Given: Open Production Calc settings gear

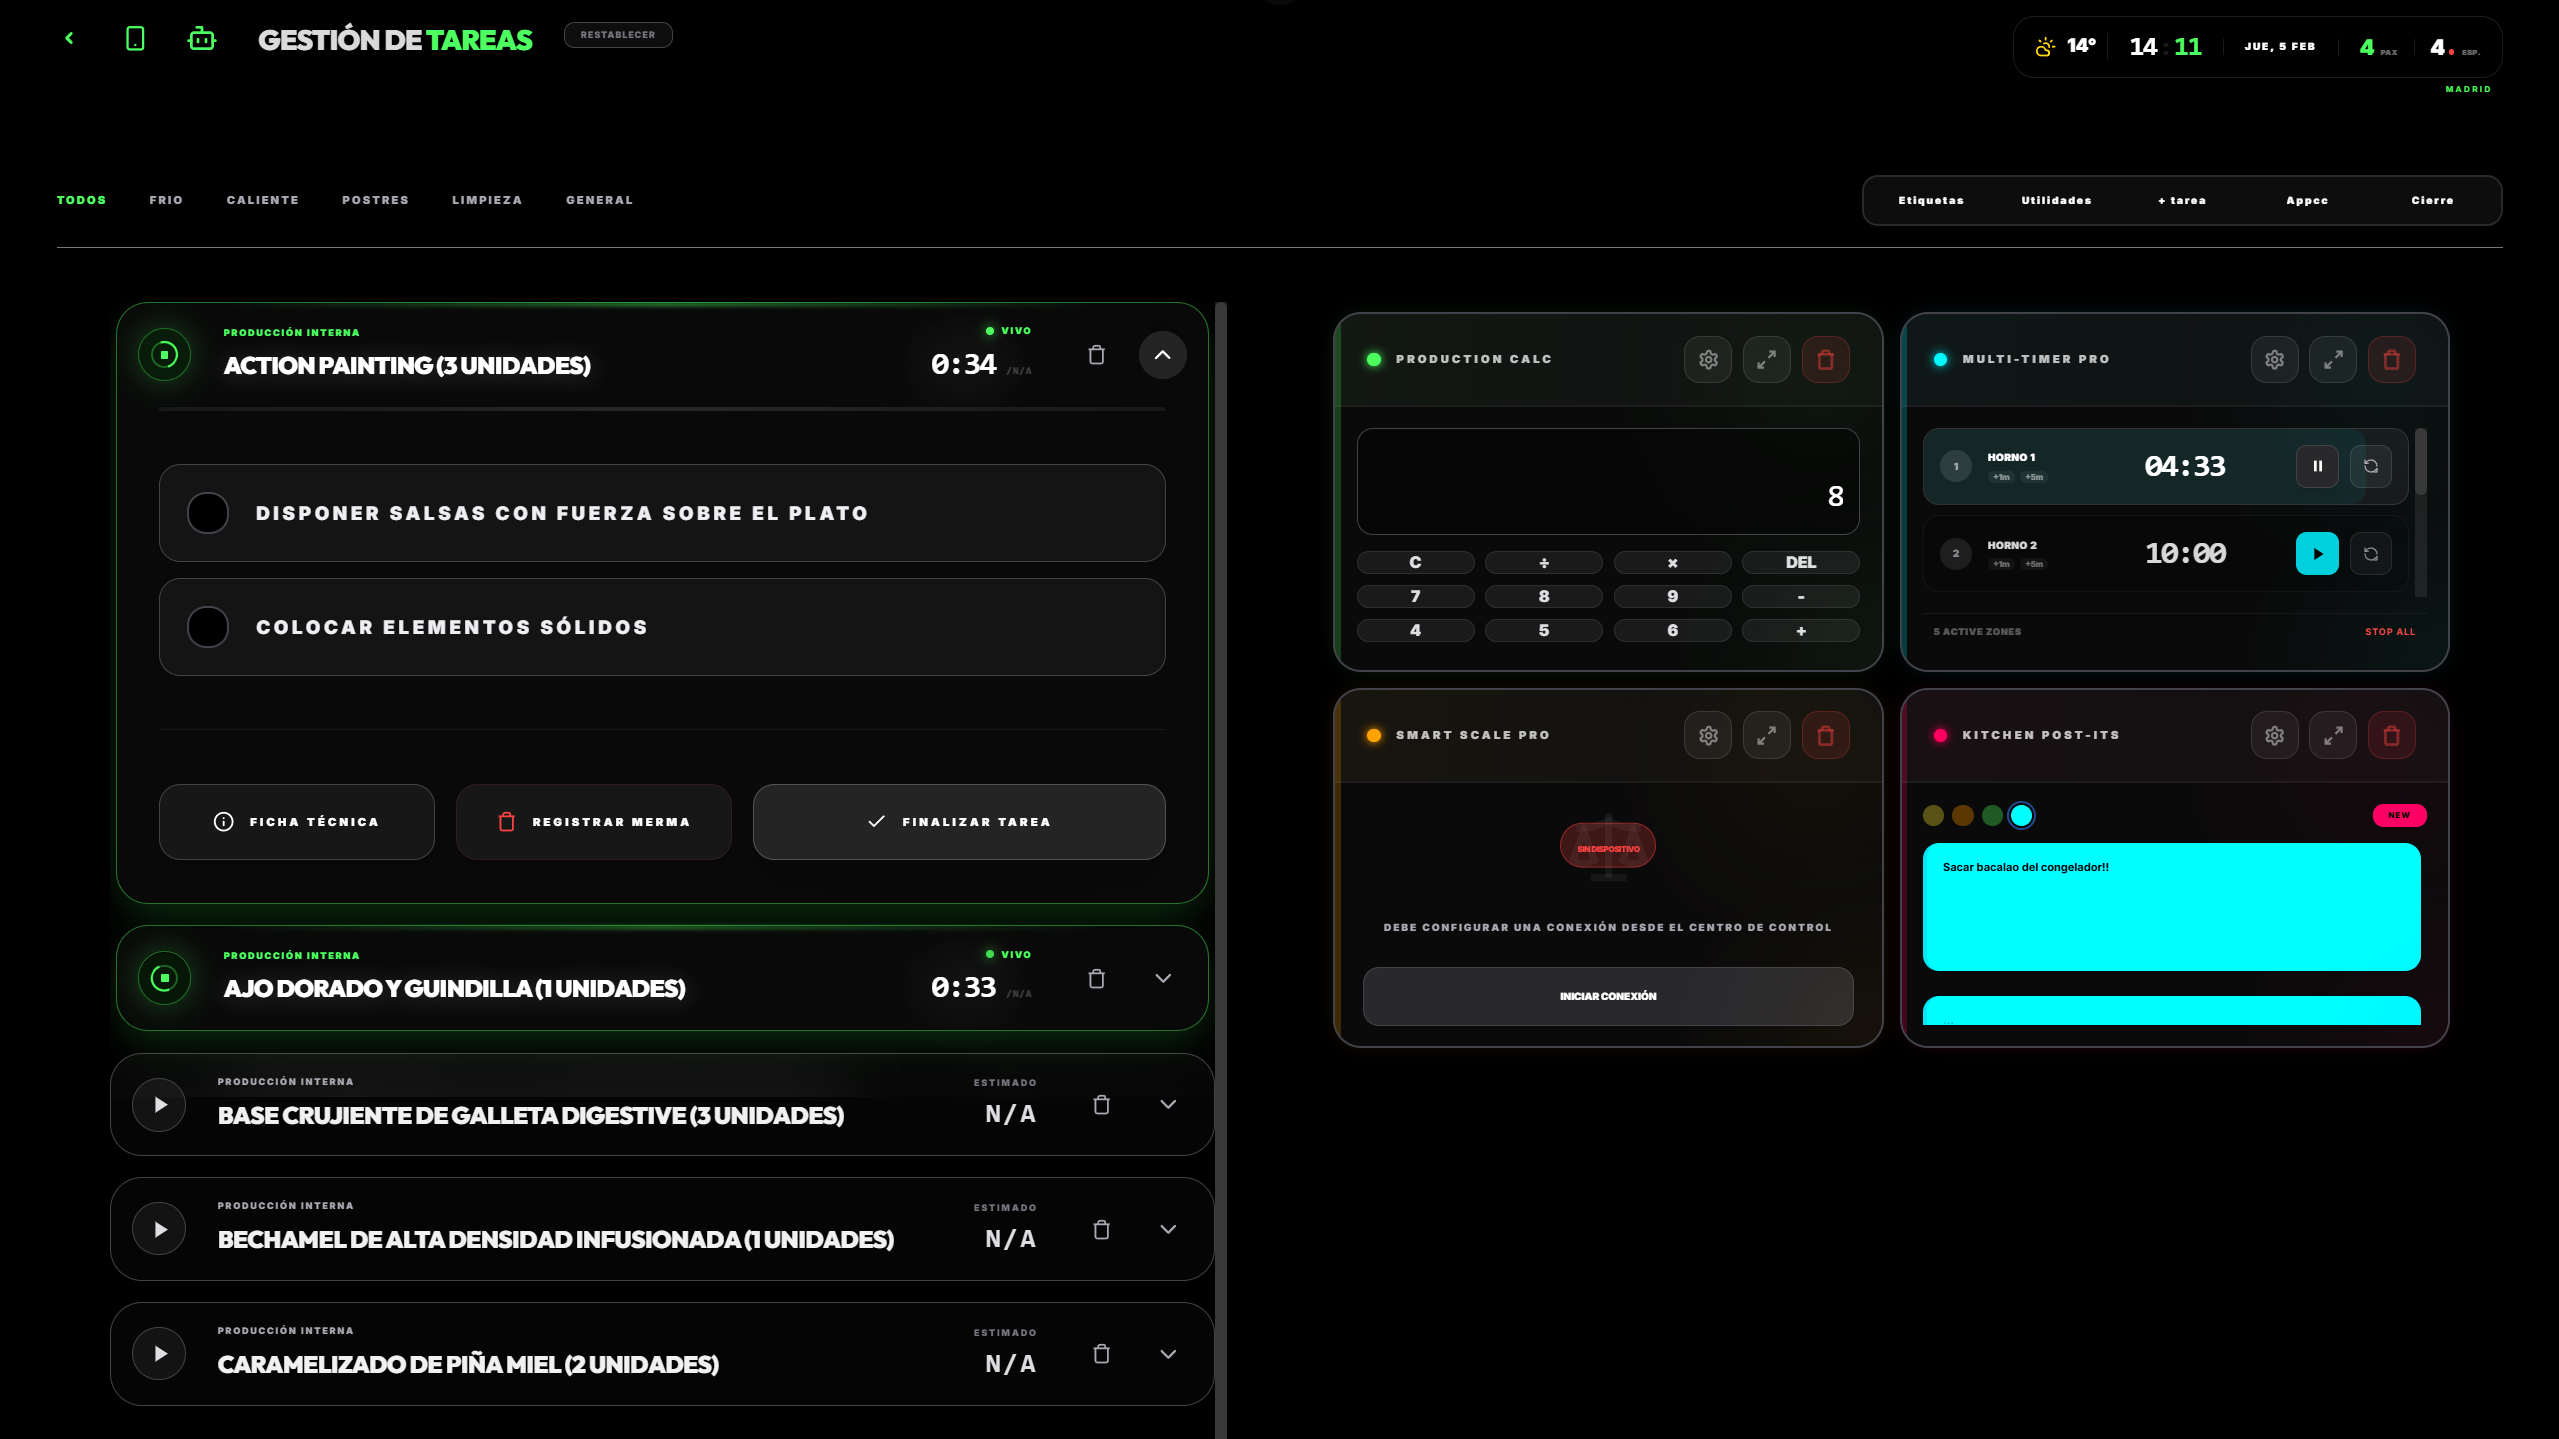Looking at the screenshot, I should (x=1708, y=359).
